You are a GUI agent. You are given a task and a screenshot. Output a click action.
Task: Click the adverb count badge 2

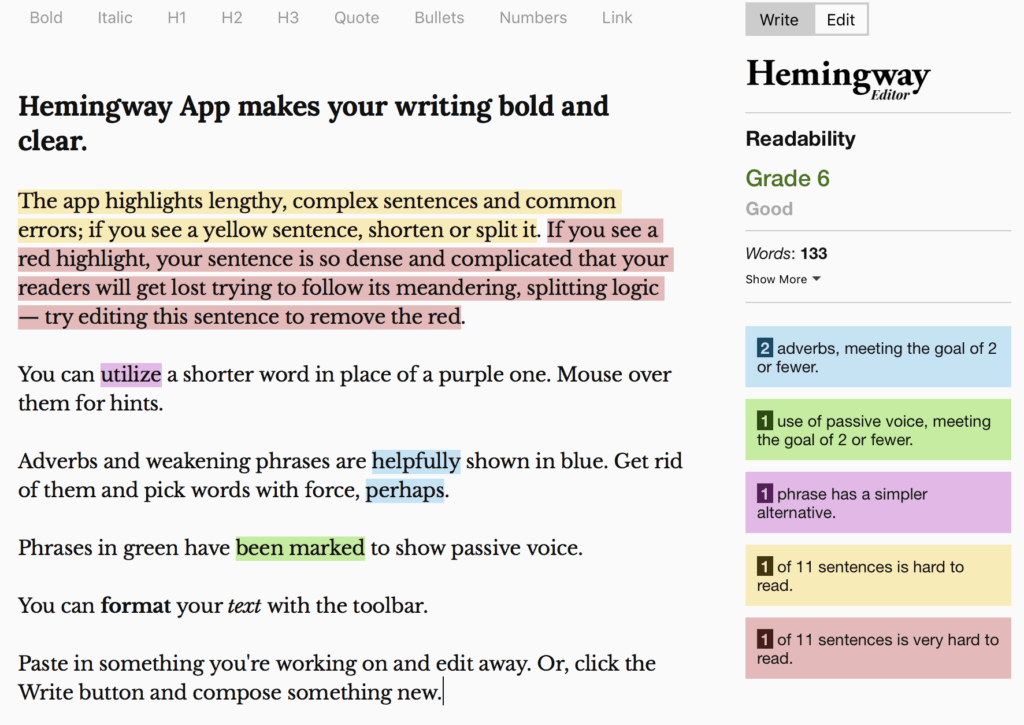(x=765, y=347)
